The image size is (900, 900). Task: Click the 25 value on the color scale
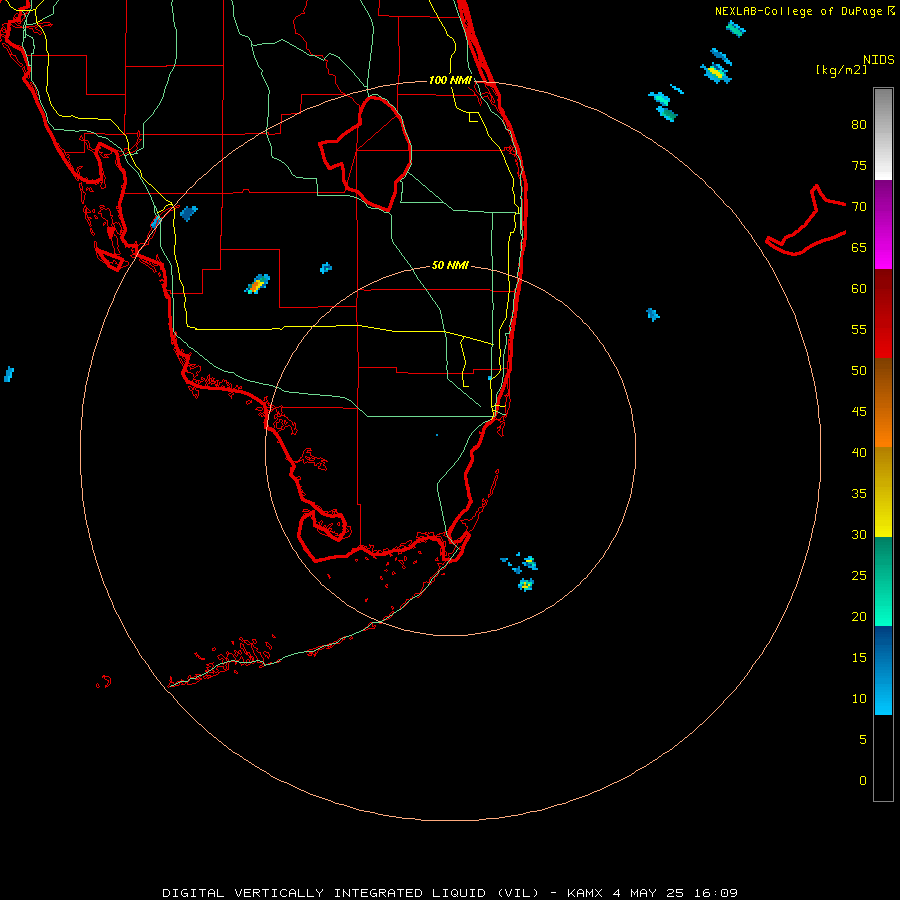(859, 575)
